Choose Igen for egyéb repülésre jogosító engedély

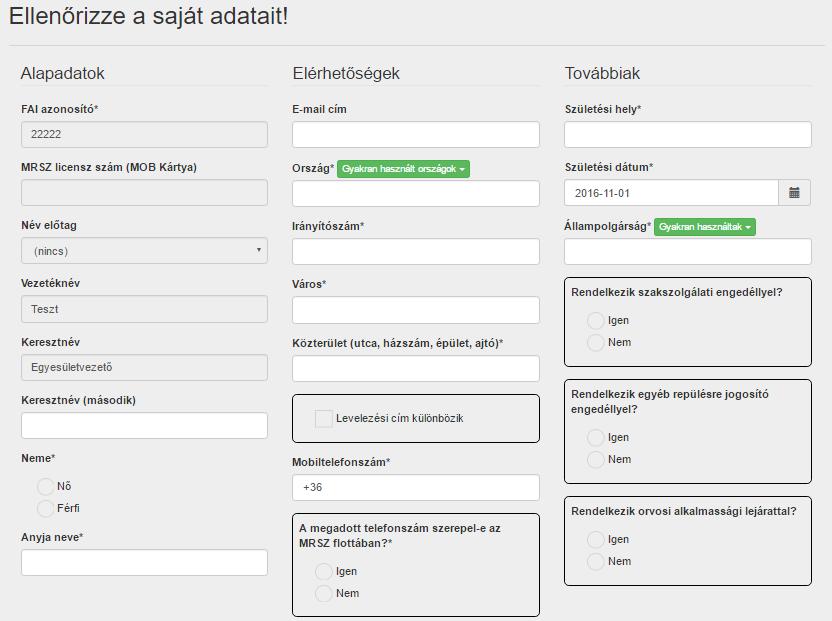tap(596, 437)
